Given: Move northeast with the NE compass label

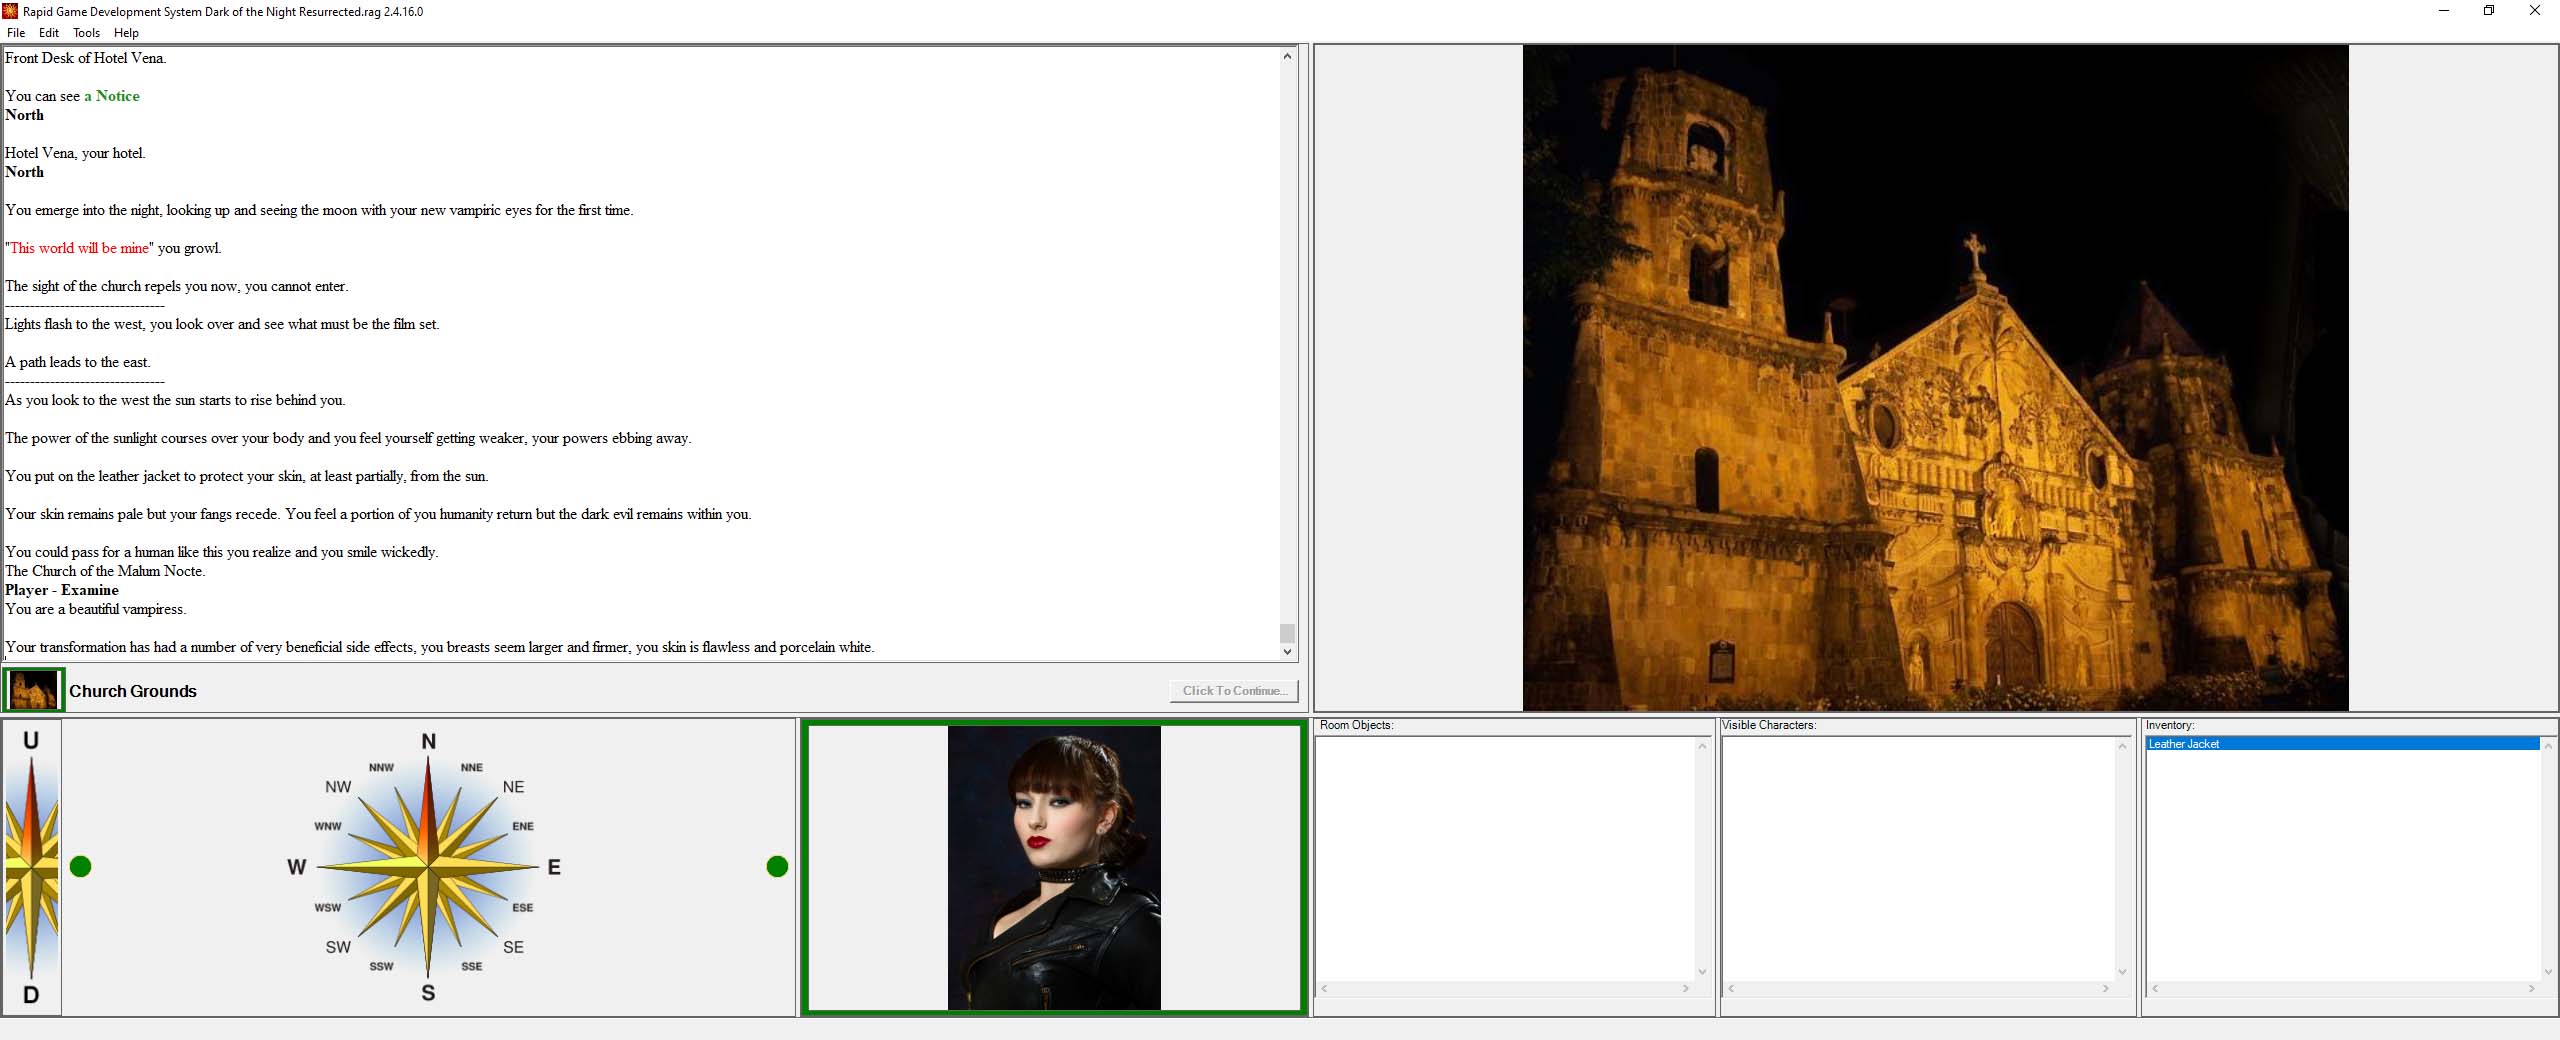Looking at the screenshot, I should (513, 787).
